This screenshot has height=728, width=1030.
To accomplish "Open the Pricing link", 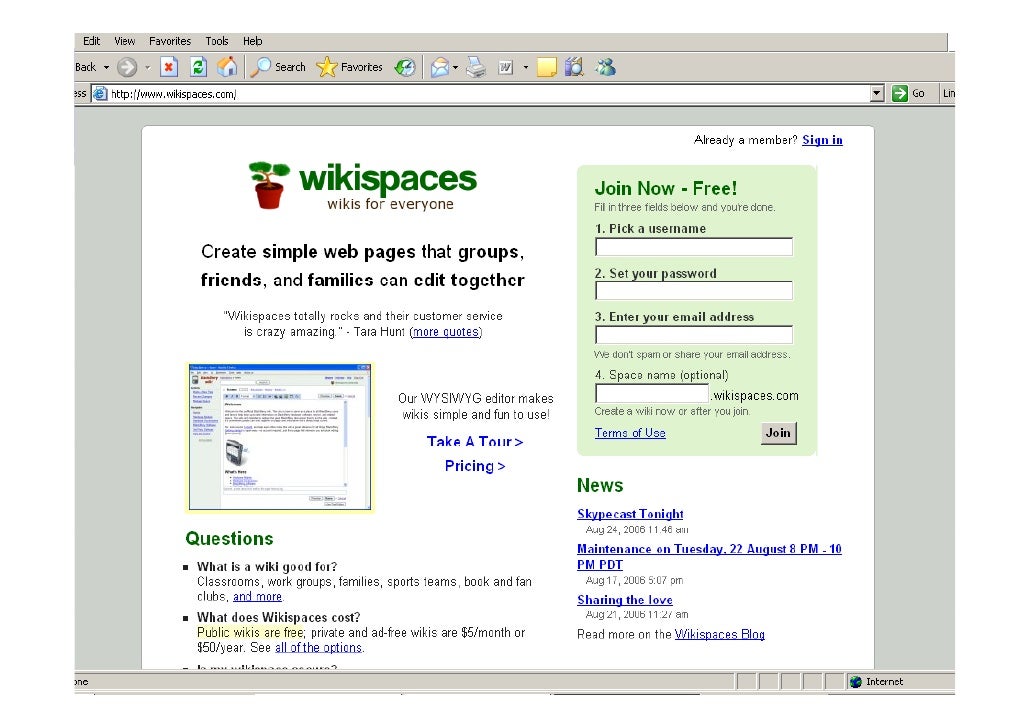I will pyautogui.click(x=474, y=466).
